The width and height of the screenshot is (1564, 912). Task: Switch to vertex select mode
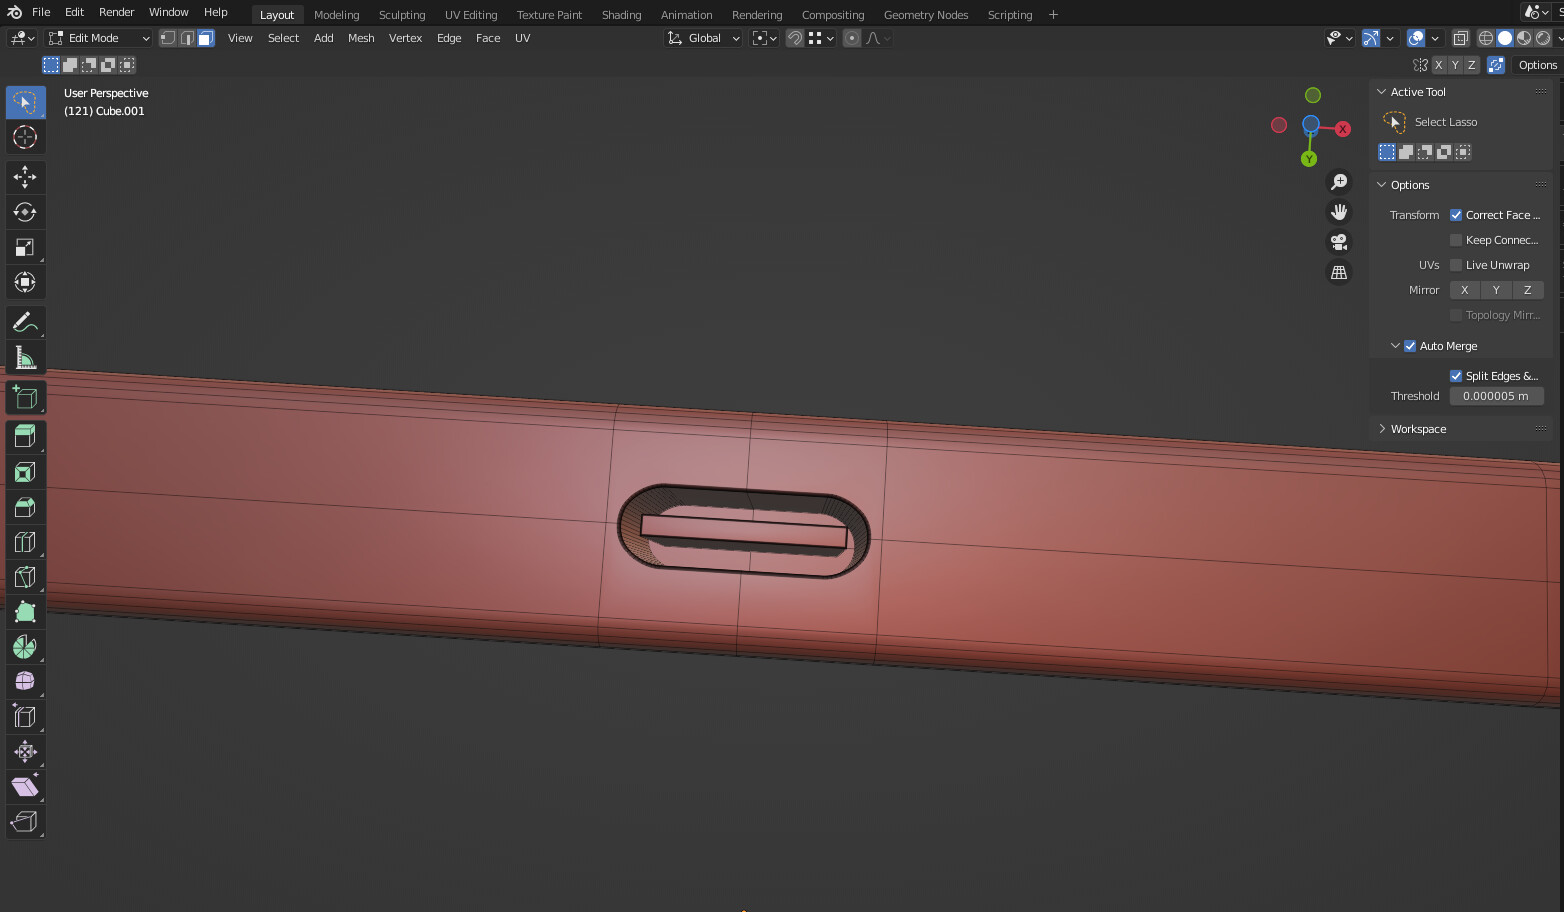pyautogui.click(x=168, y=38)
